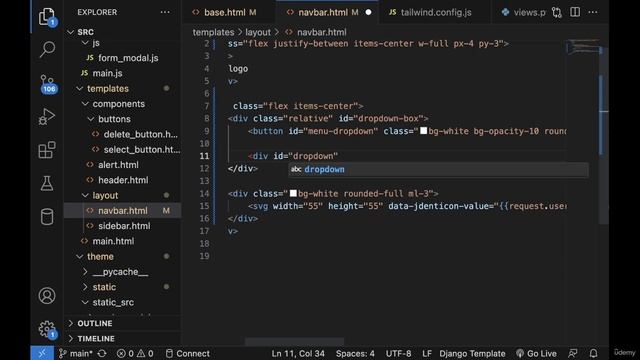
Task: Change encoding via UTF-8
Action: pos(398,353)
